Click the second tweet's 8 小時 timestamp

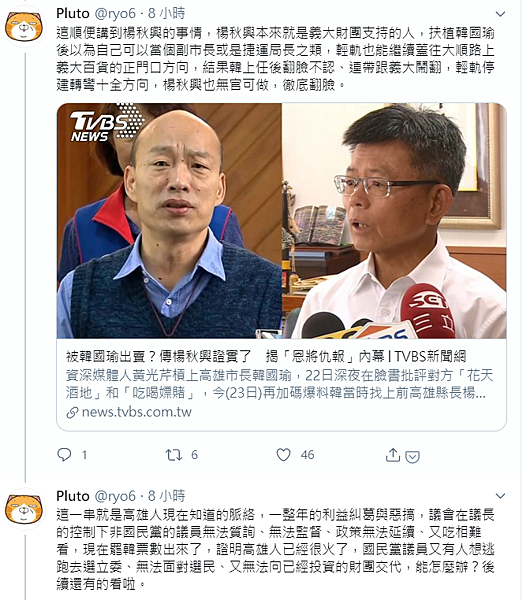point(166,496)
